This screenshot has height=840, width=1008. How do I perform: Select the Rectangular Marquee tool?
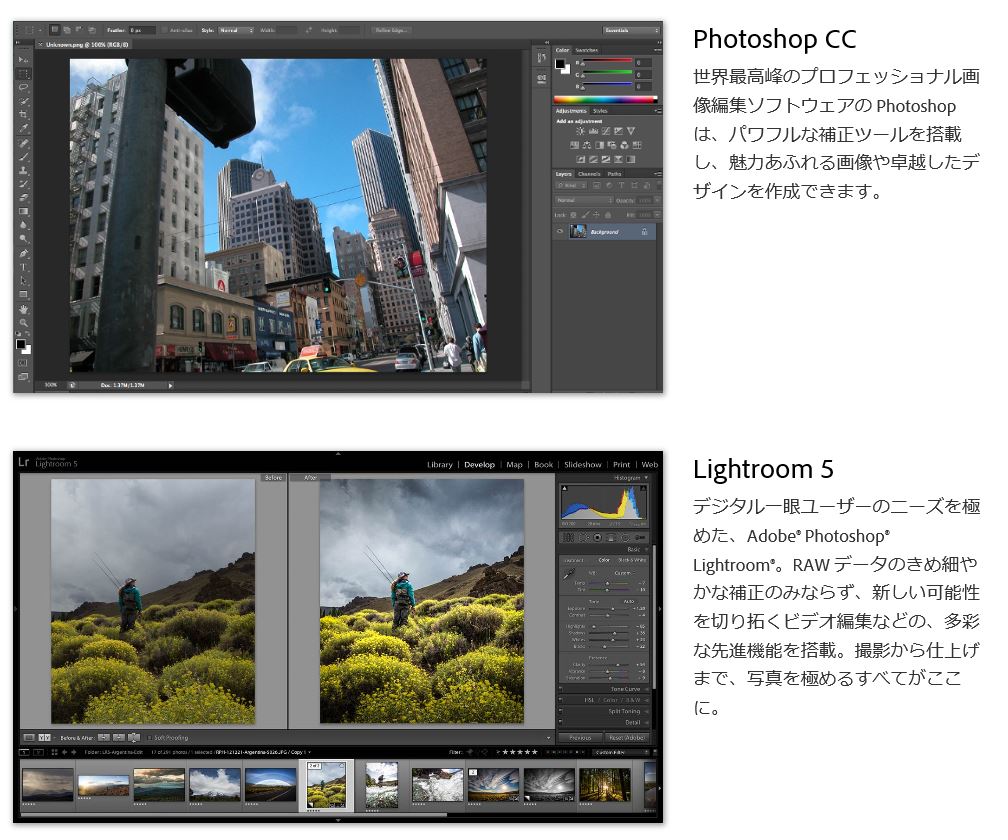(x=23, y=73)
